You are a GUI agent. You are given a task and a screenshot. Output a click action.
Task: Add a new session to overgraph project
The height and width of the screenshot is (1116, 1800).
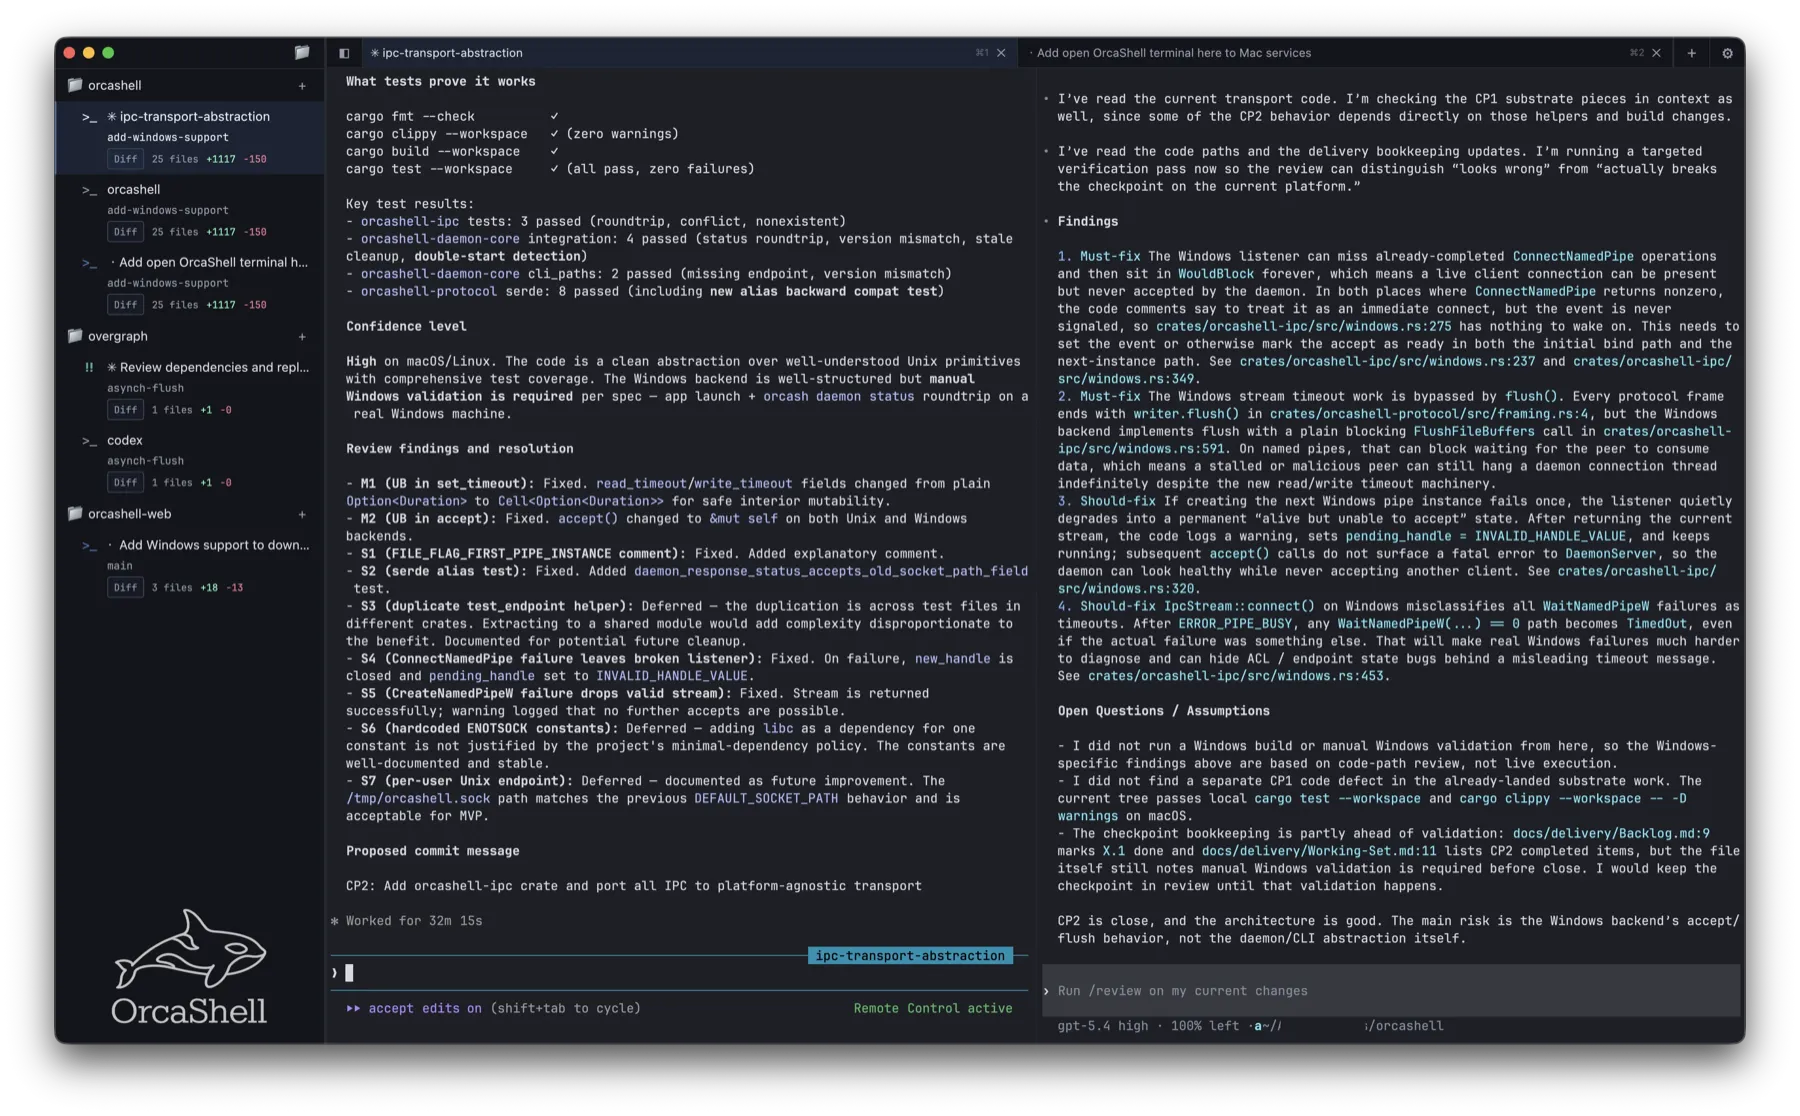tap(302, 337)
